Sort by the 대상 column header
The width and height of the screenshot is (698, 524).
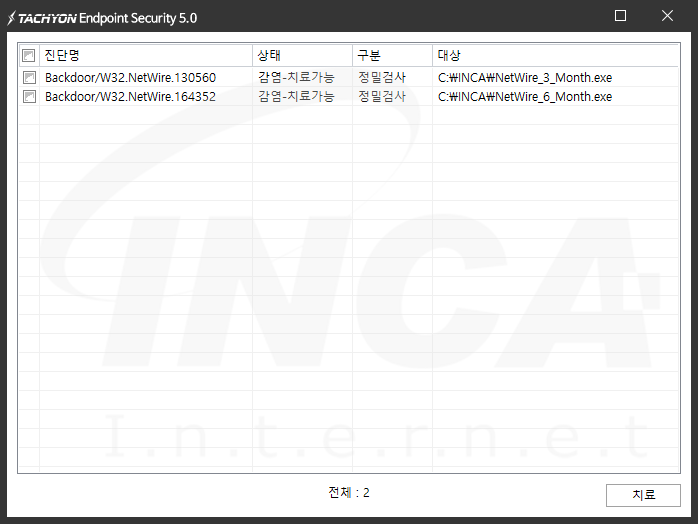pos(556,55)
